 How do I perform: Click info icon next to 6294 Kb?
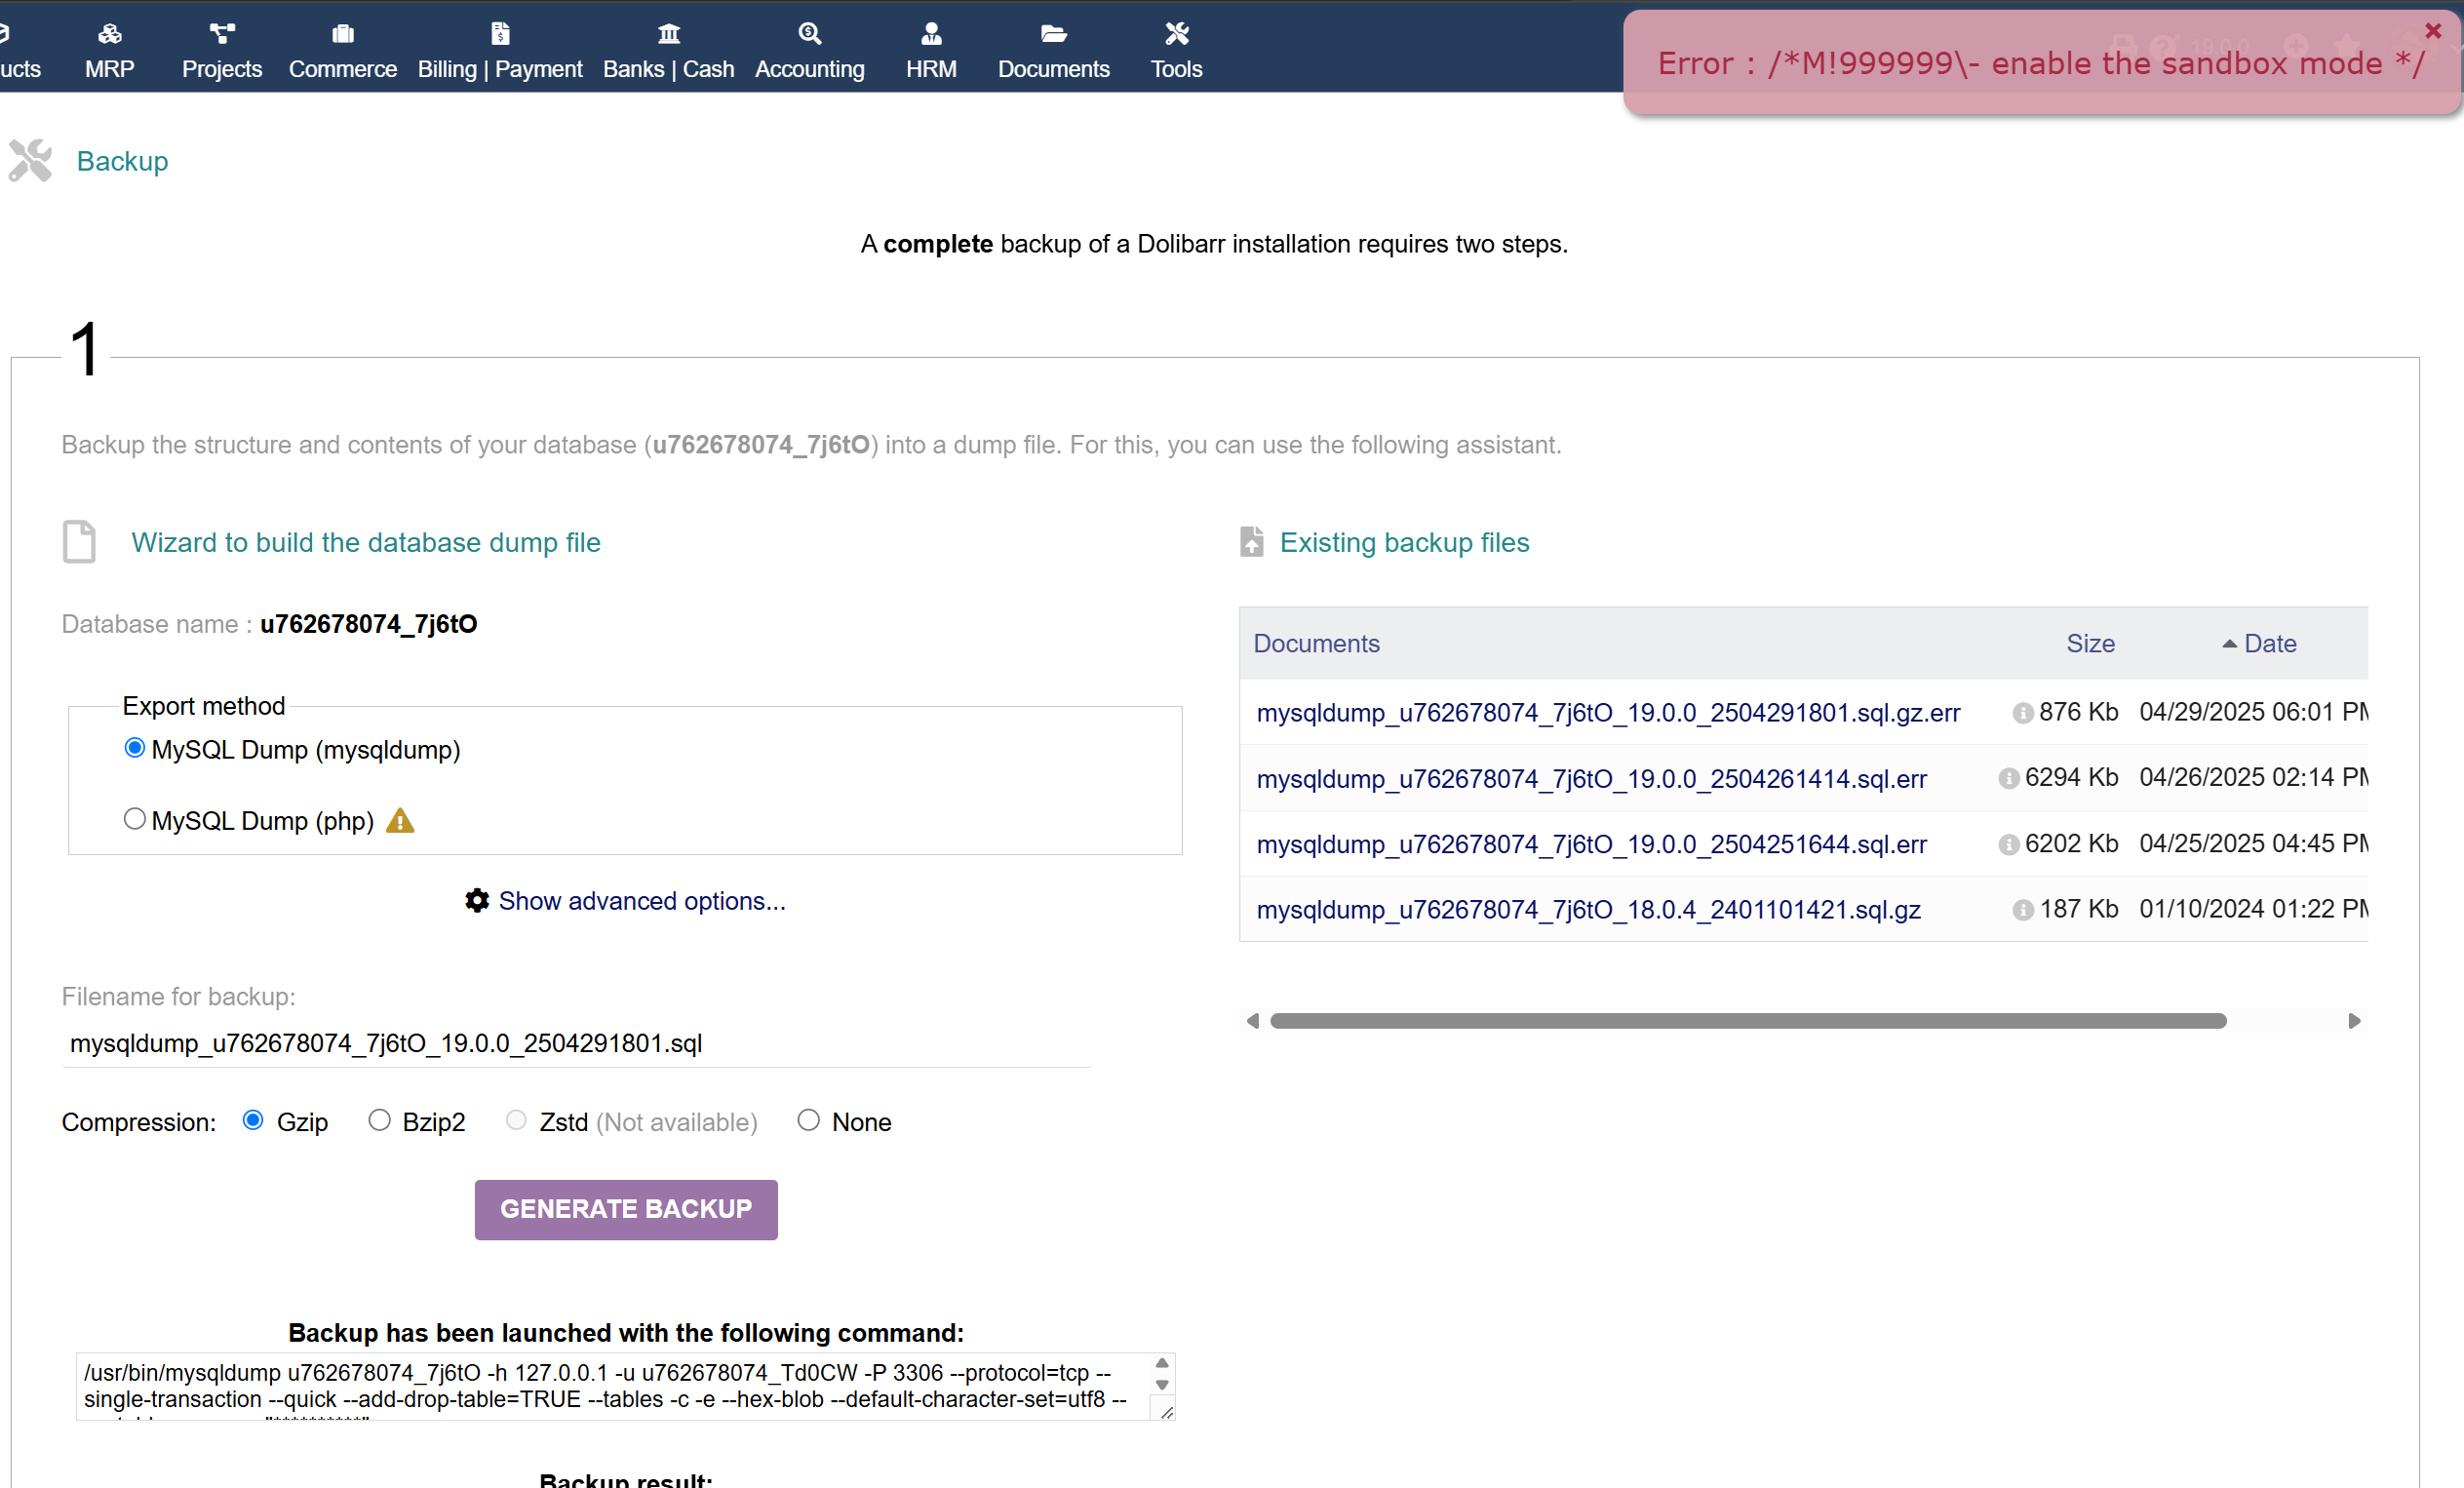(2009, 779)
